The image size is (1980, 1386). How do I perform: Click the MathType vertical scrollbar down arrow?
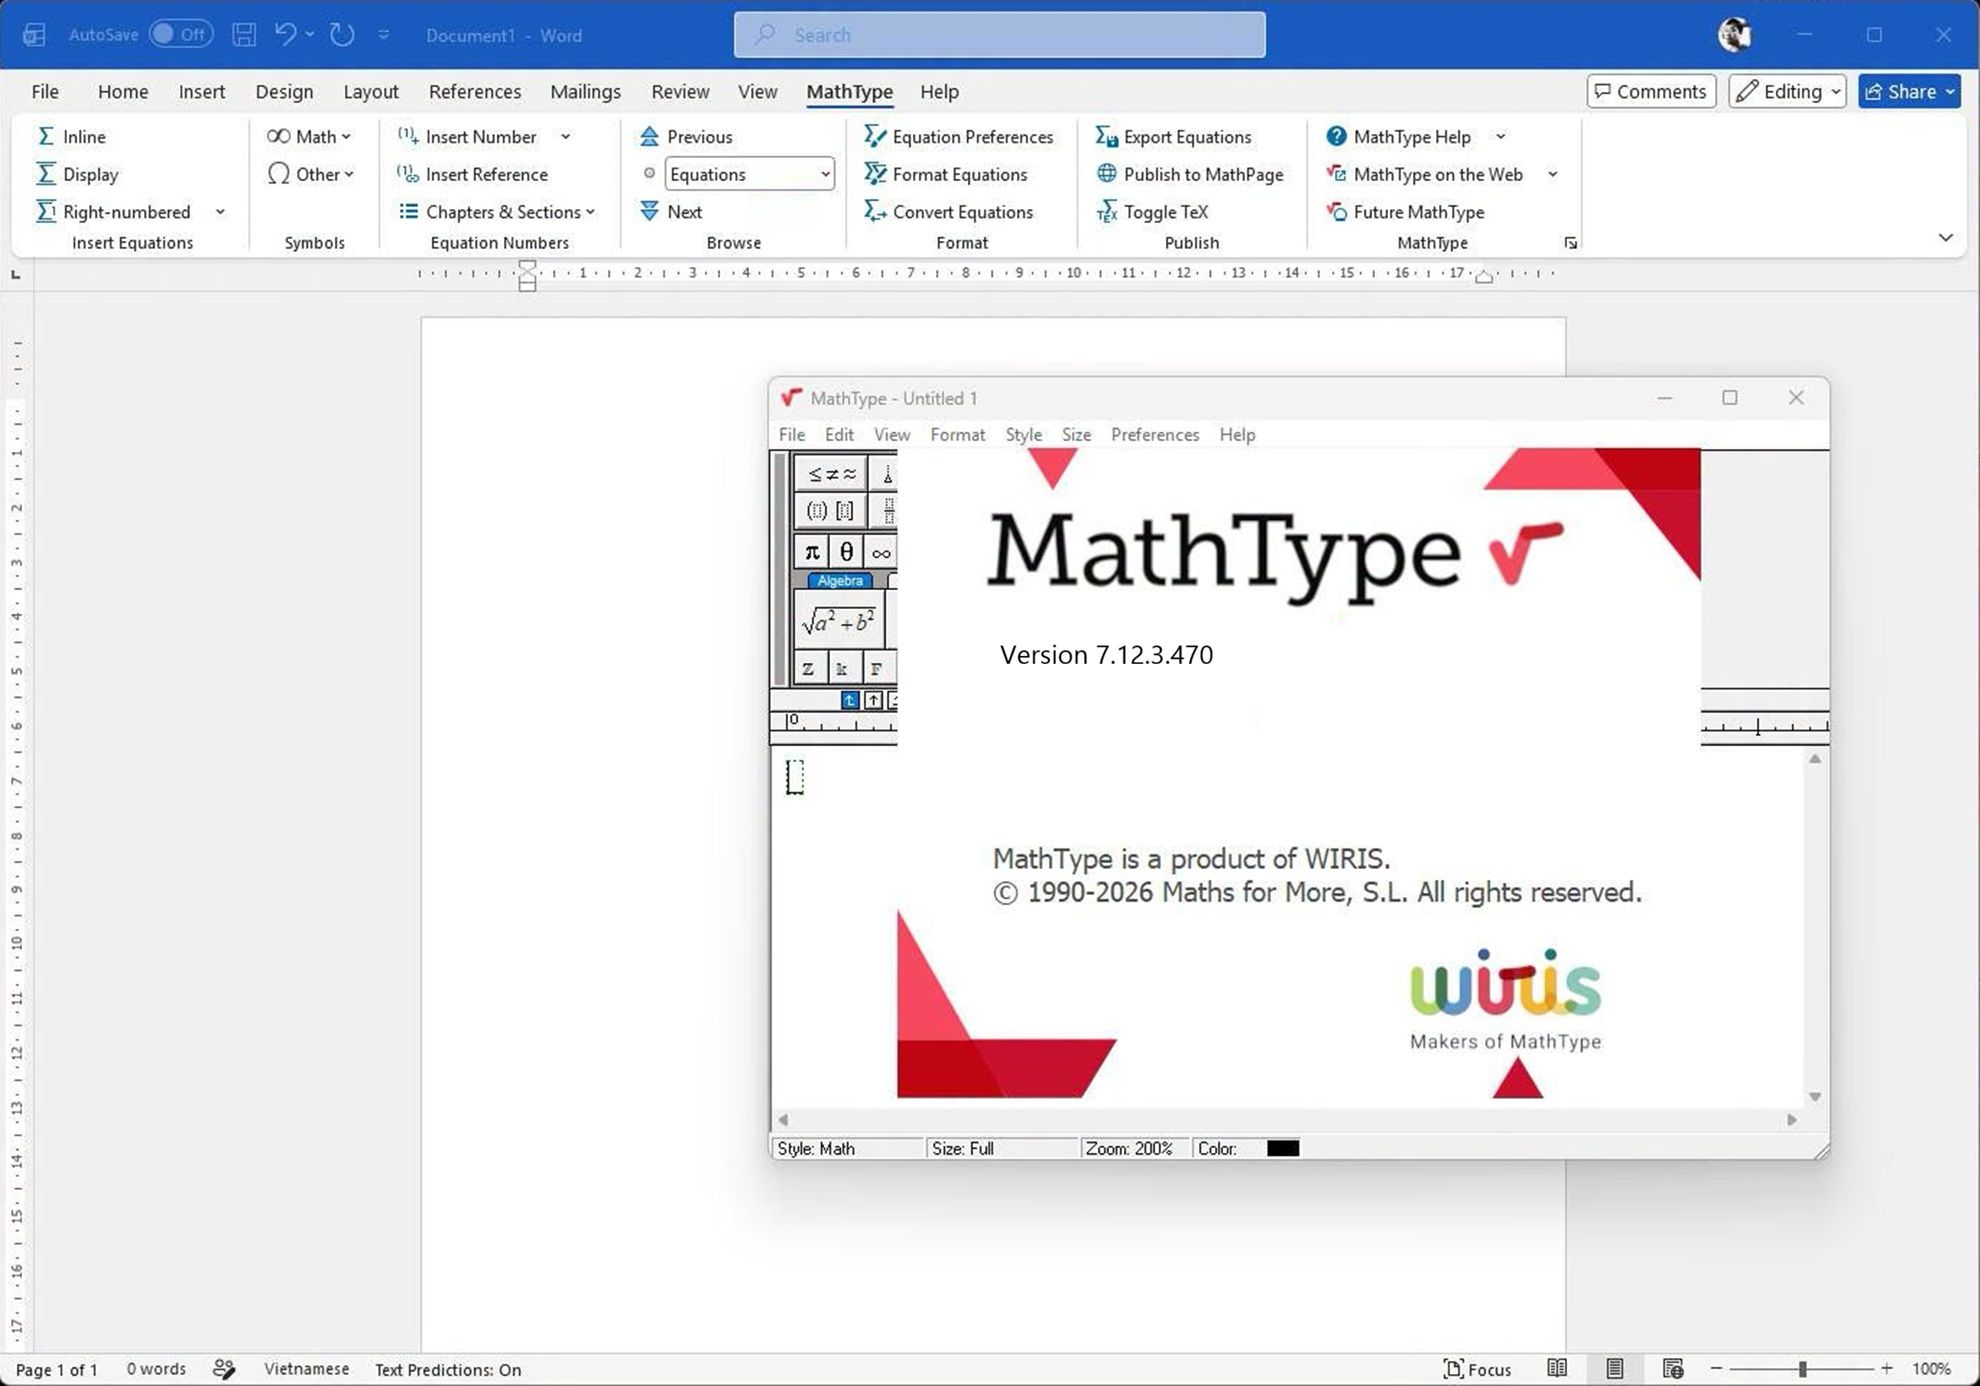(x=1814, y=1097)
